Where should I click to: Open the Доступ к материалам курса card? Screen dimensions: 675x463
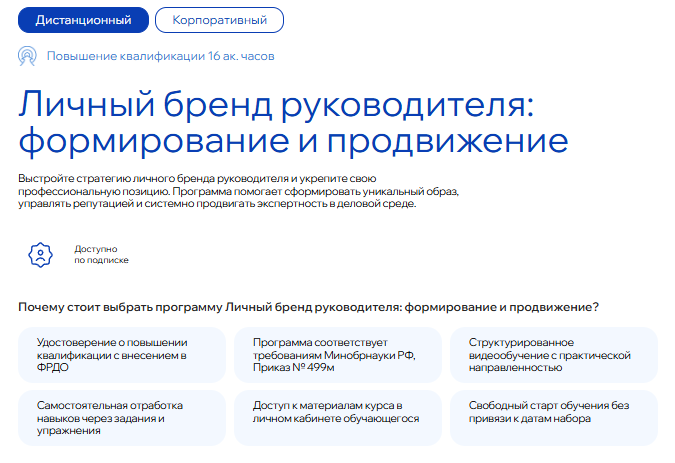click(337, 418)
